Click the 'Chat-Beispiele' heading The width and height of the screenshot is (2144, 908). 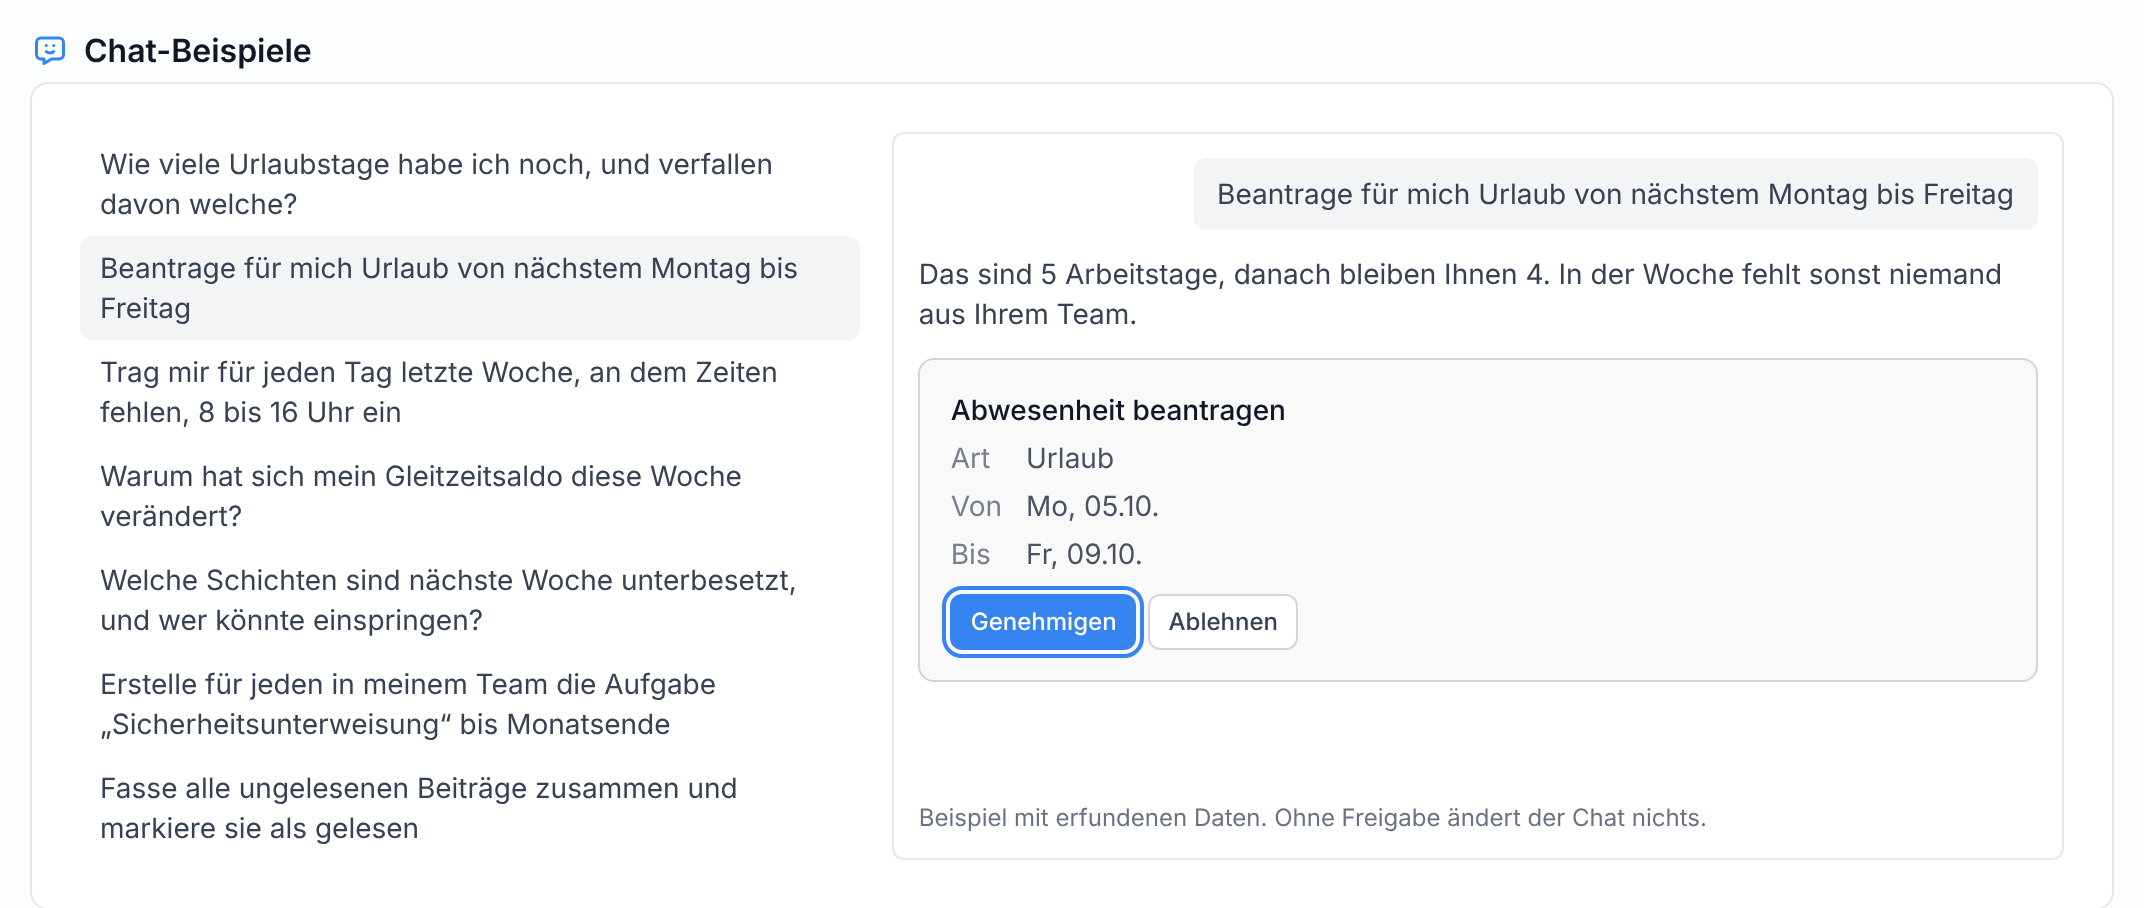198,50
